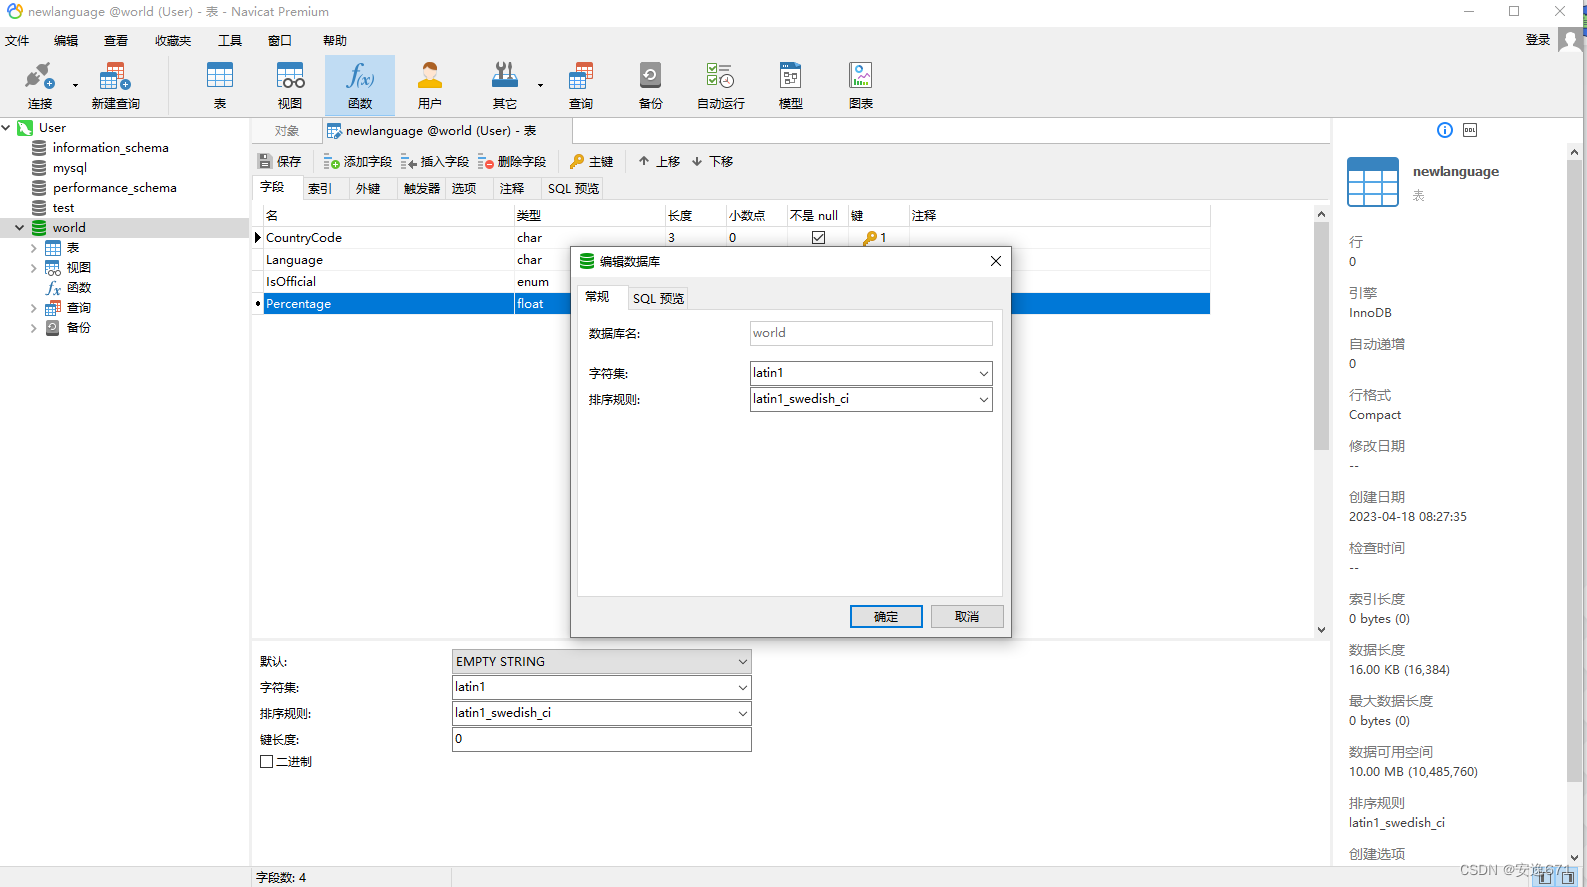Collapse the world database node

coord(19,228)
